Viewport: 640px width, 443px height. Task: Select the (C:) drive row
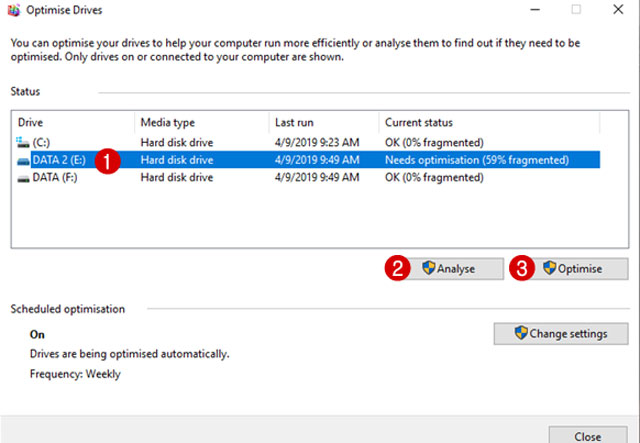[300, 142]
